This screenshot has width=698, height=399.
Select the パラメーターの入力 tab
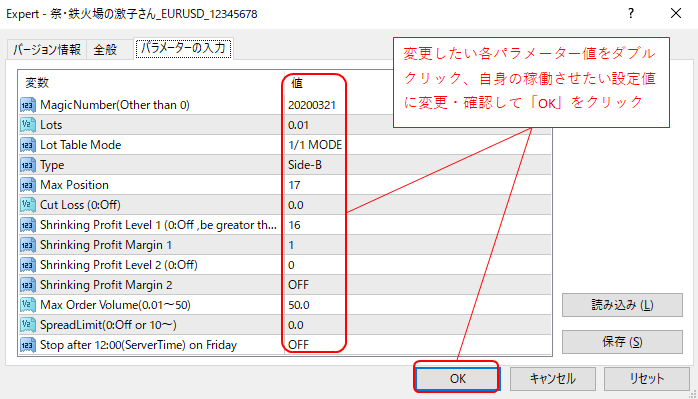pos(183,48)
